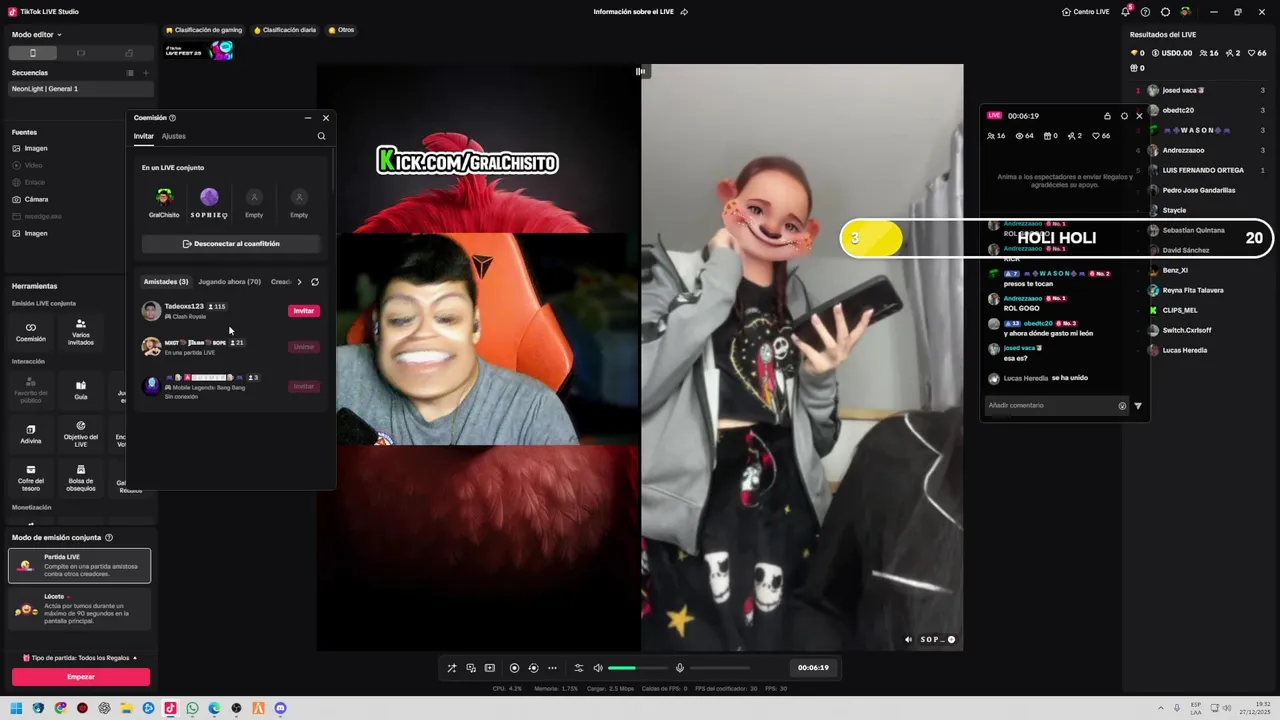The image size is (1280, 720).
Task: Select the NeonLight | General 1 sequence
Action: coord(80,89)
